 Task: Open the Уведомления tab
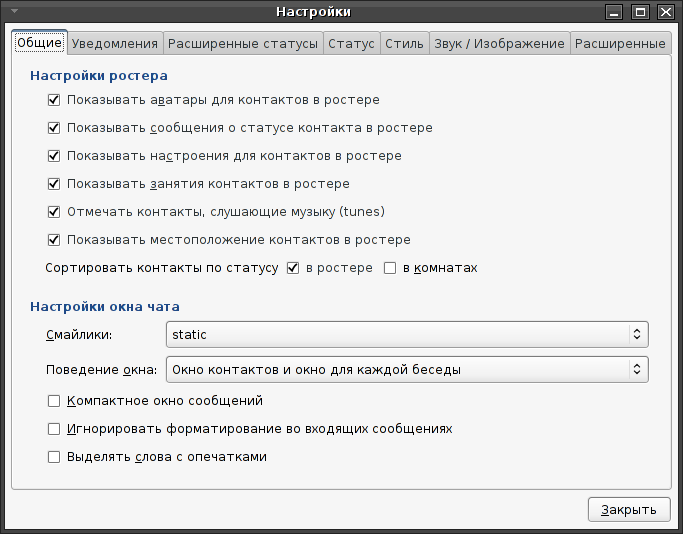tap(115, 44)
